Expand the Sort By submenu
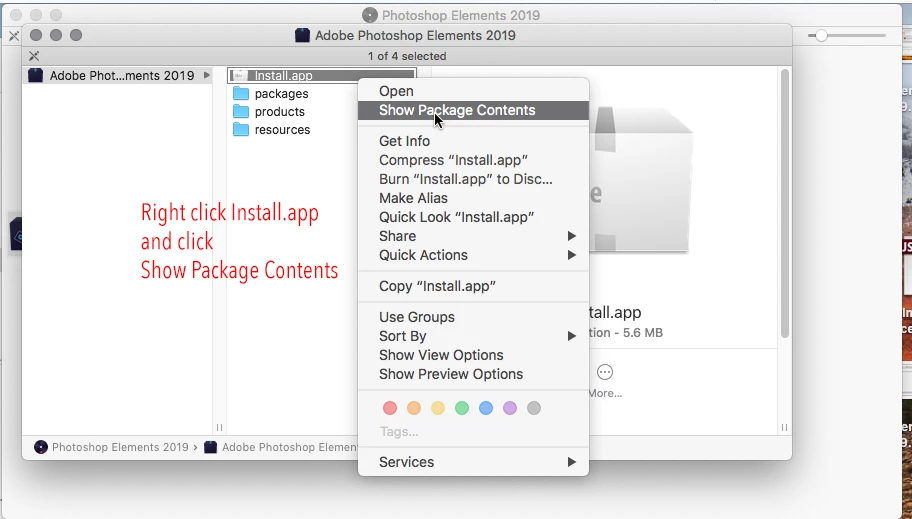The image size is (912, 519). [x=473, y=336]
